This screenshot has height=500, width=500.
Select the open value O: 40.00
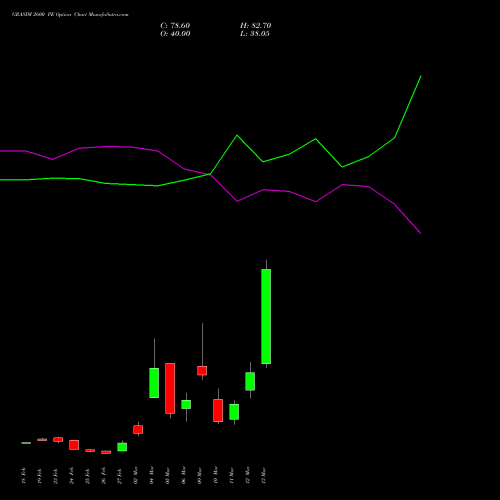tap(175, 34)
